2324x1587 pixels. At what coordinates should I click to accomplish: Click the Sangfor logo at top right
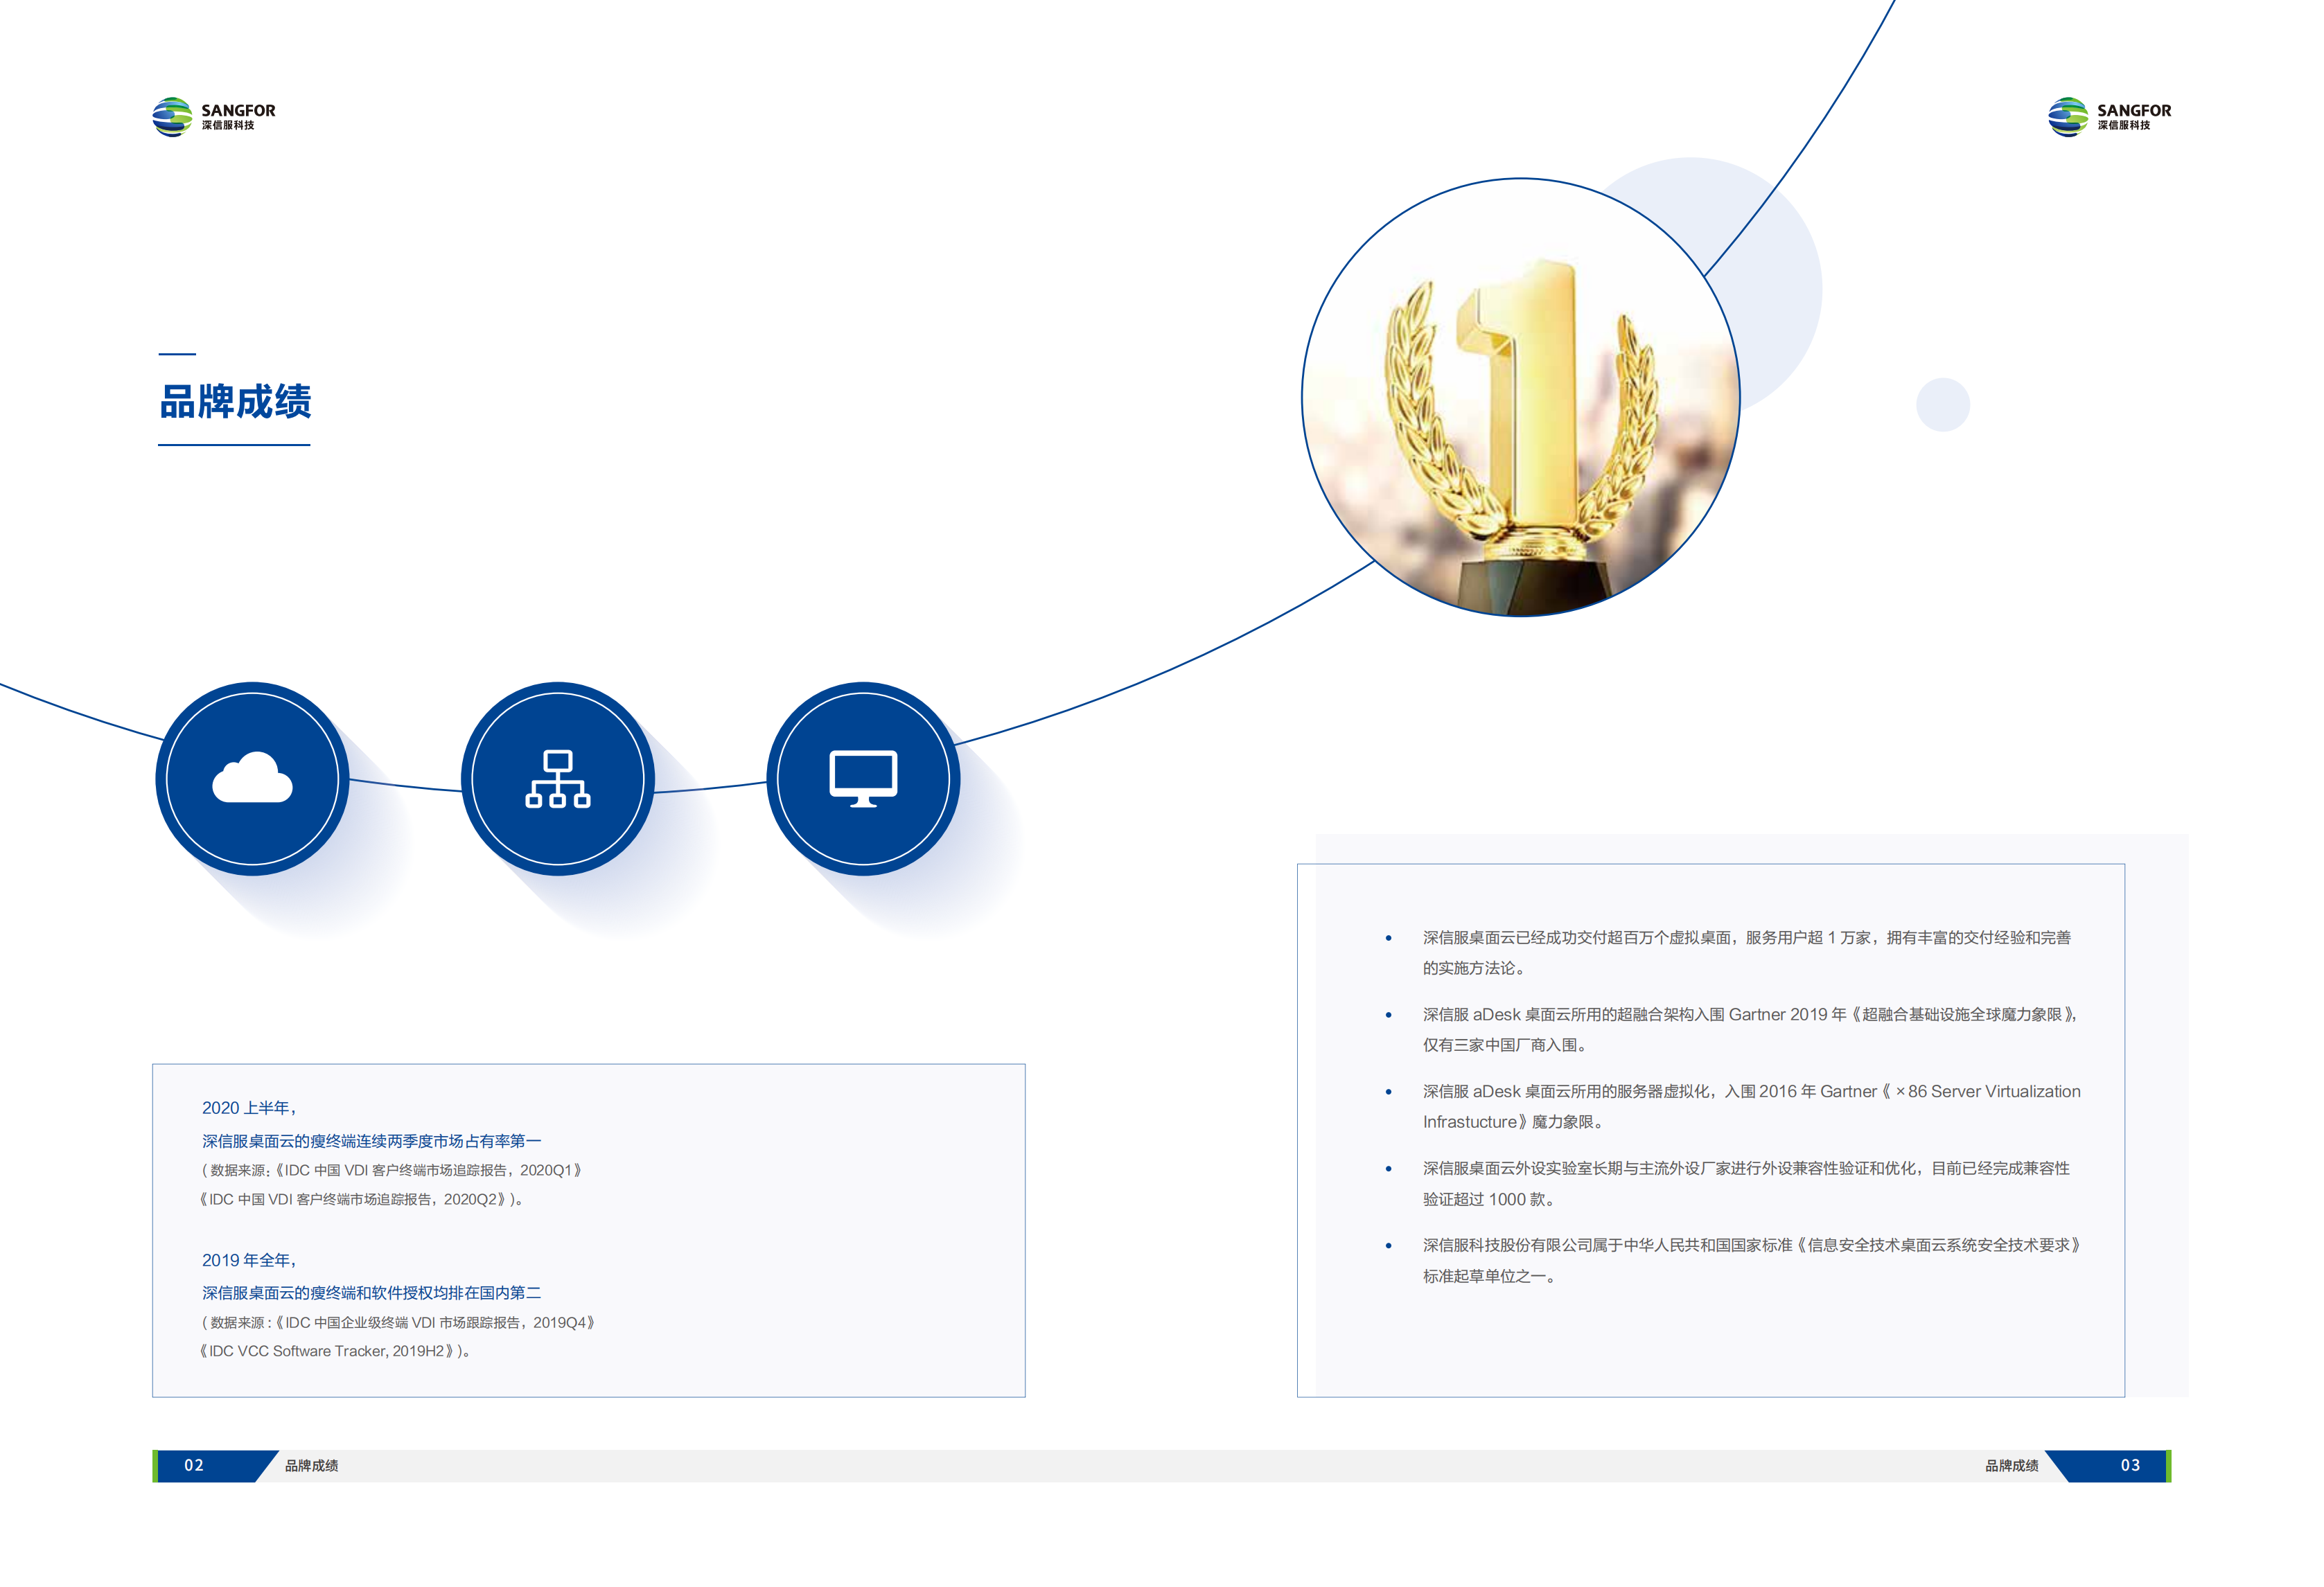coord(2109,117)
